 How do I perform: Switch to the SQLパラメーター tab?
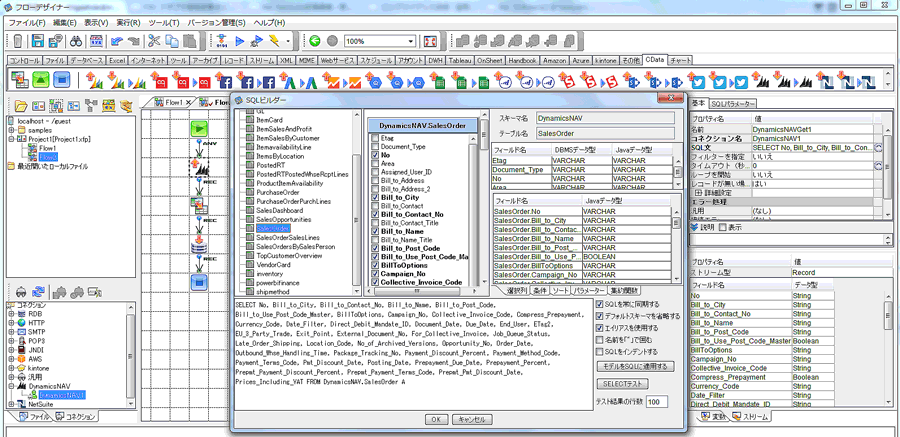pyautogui.click(x=733, y=104)
